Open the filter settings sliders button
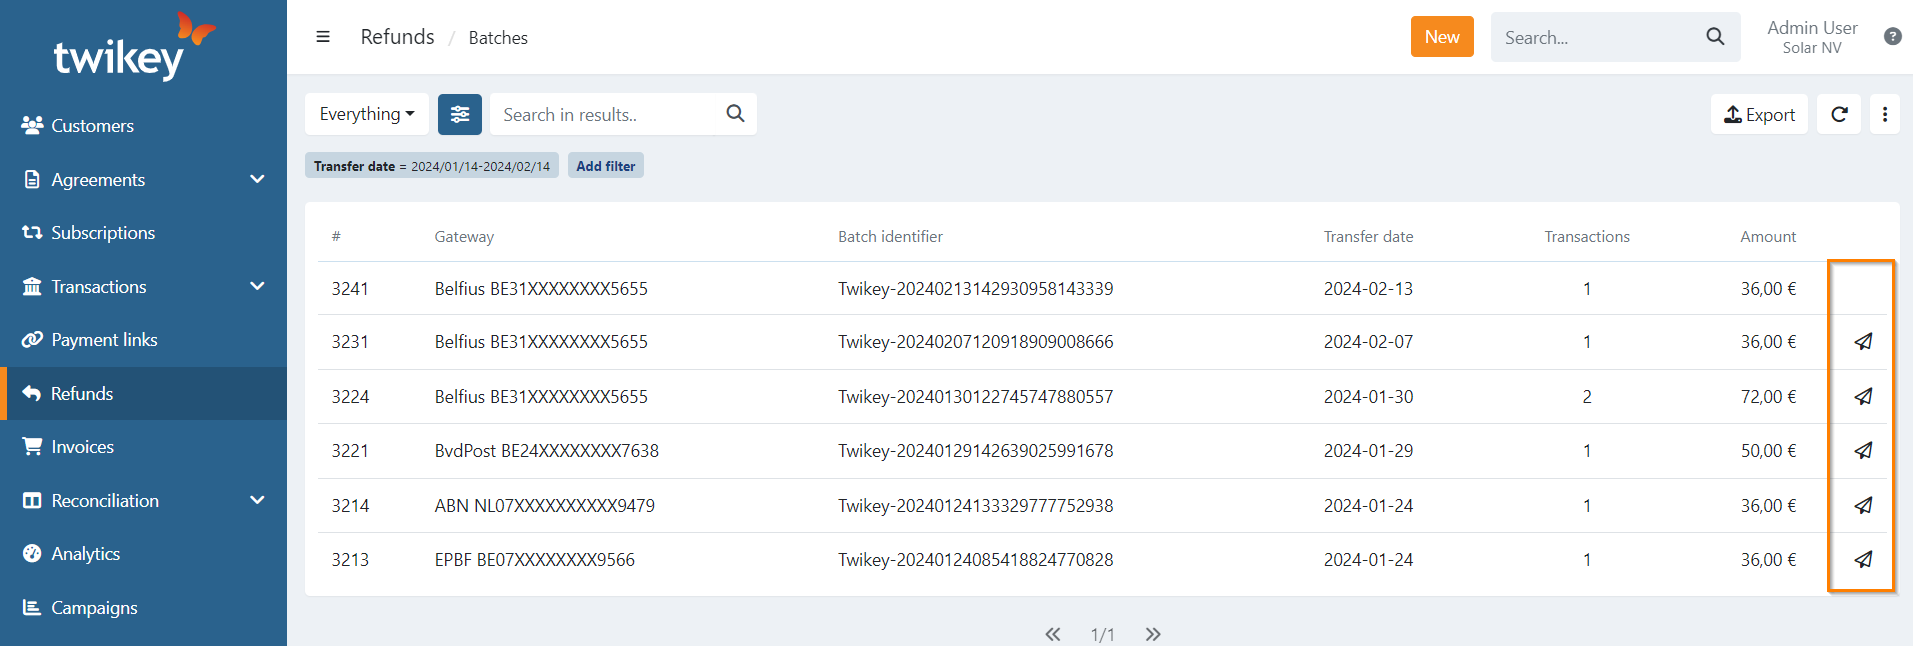1913x646 pixels. [x=459, y=114]
